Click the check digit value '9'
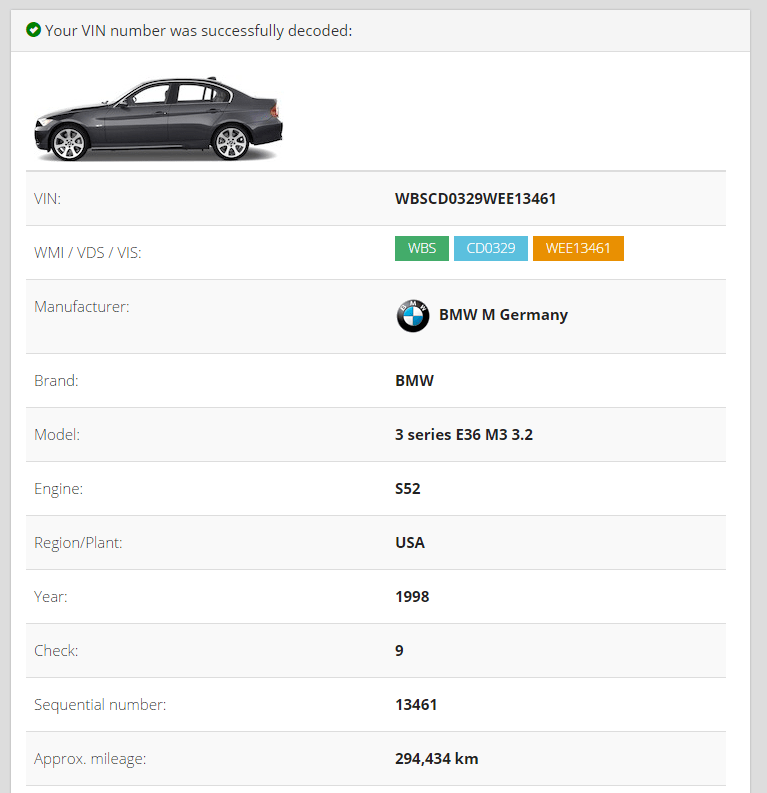This screenshot has height=793, width=767. pos(399,650)
